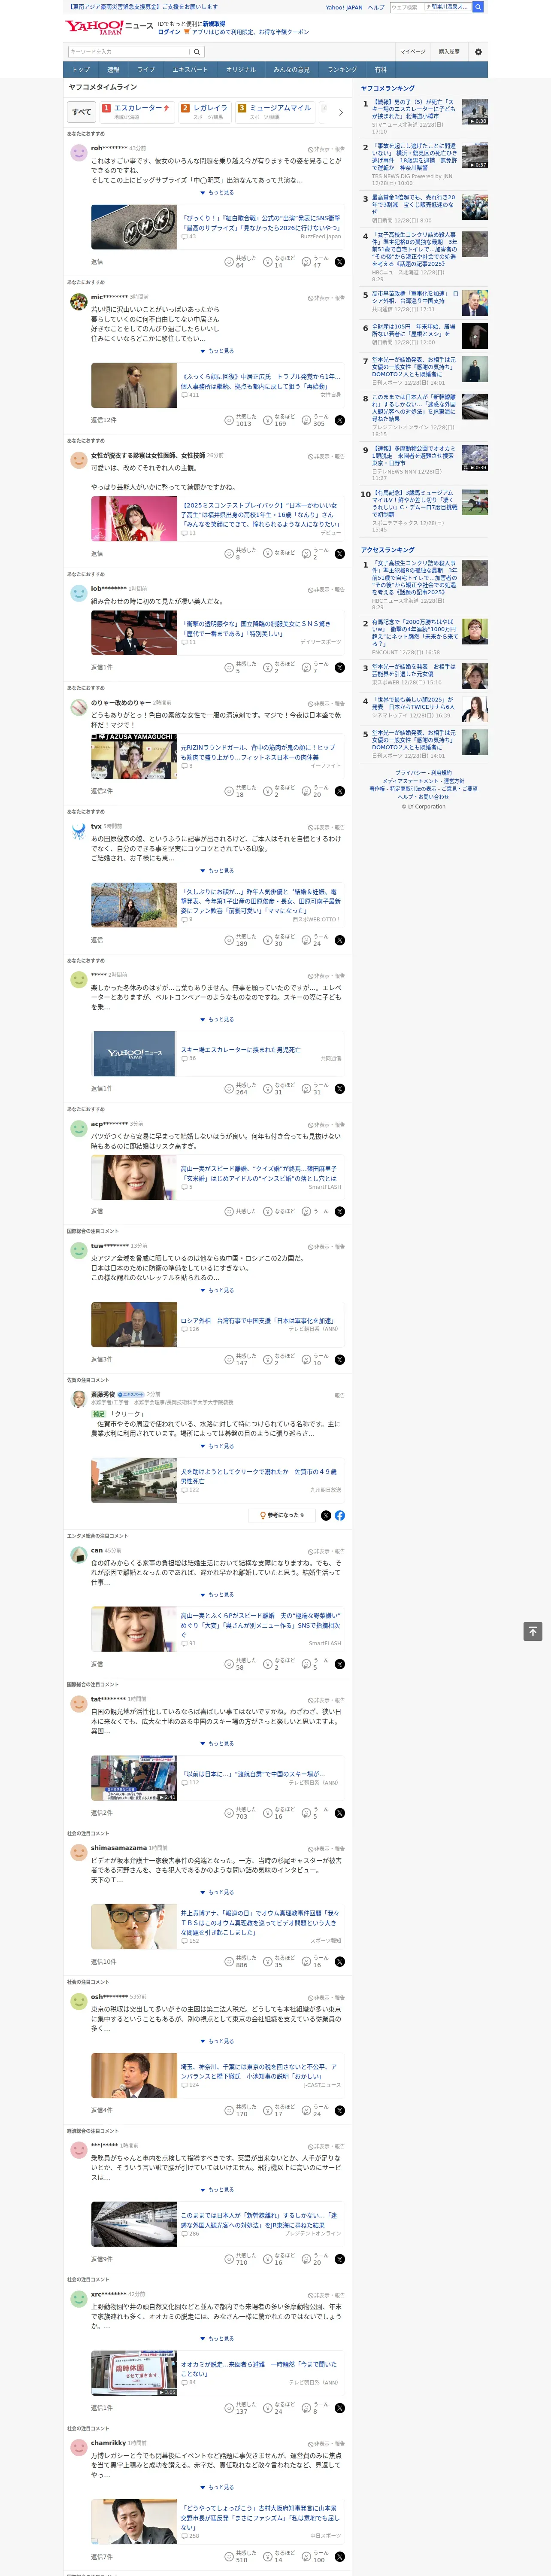Expand もっと見る on tat's comment
Image resolution: width=551 pixels, height=2576 pixels.
218,1744
